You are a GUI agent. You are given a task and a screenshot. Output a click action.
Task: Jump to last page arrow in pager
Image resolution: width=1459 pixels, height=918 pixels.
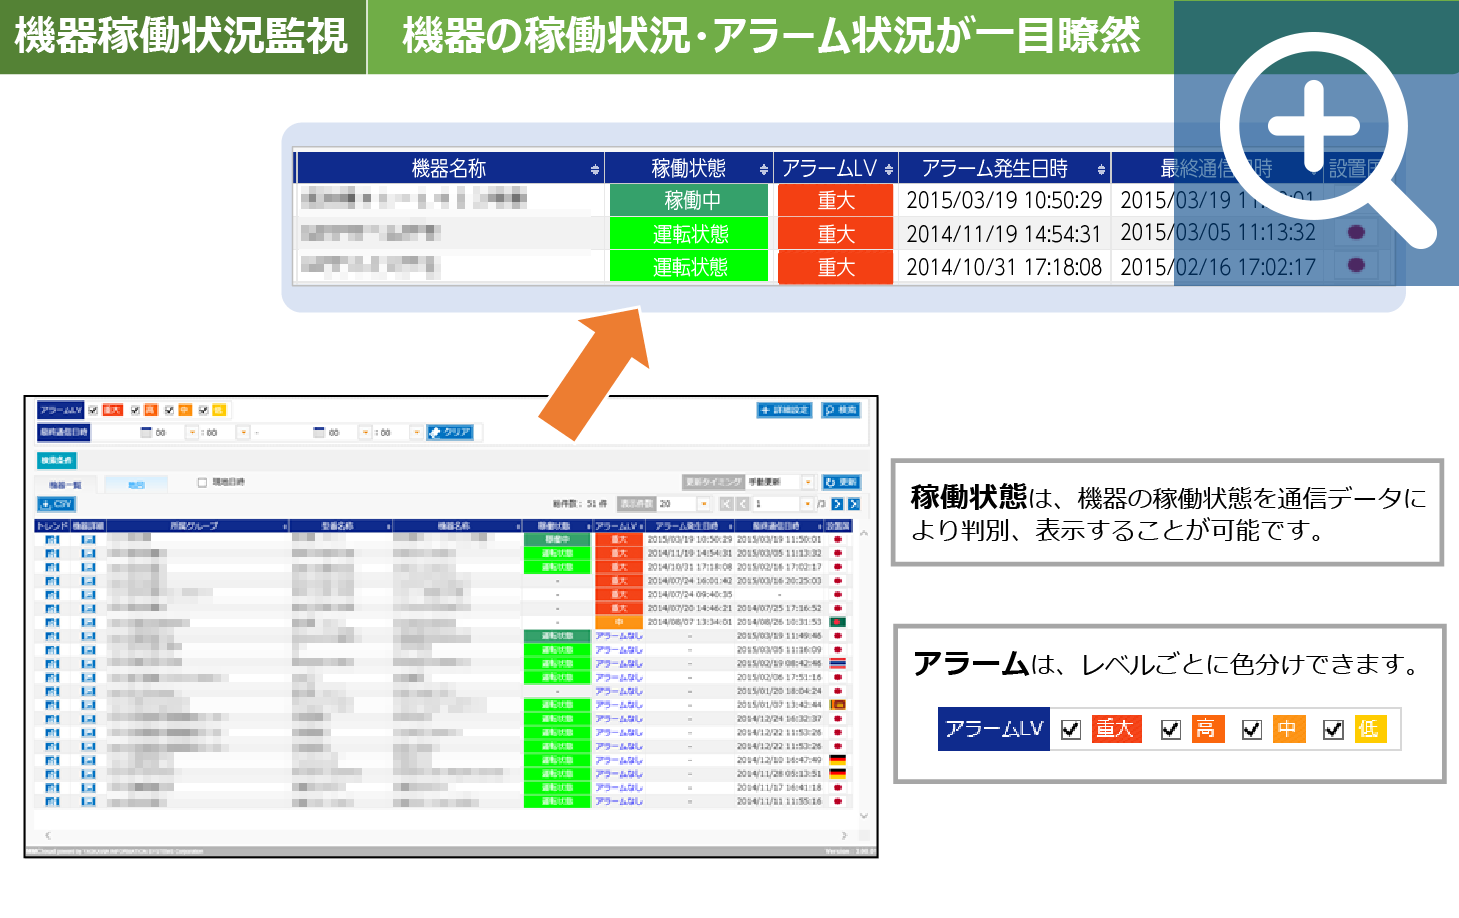pyautogui.click(x=854, y=504)
